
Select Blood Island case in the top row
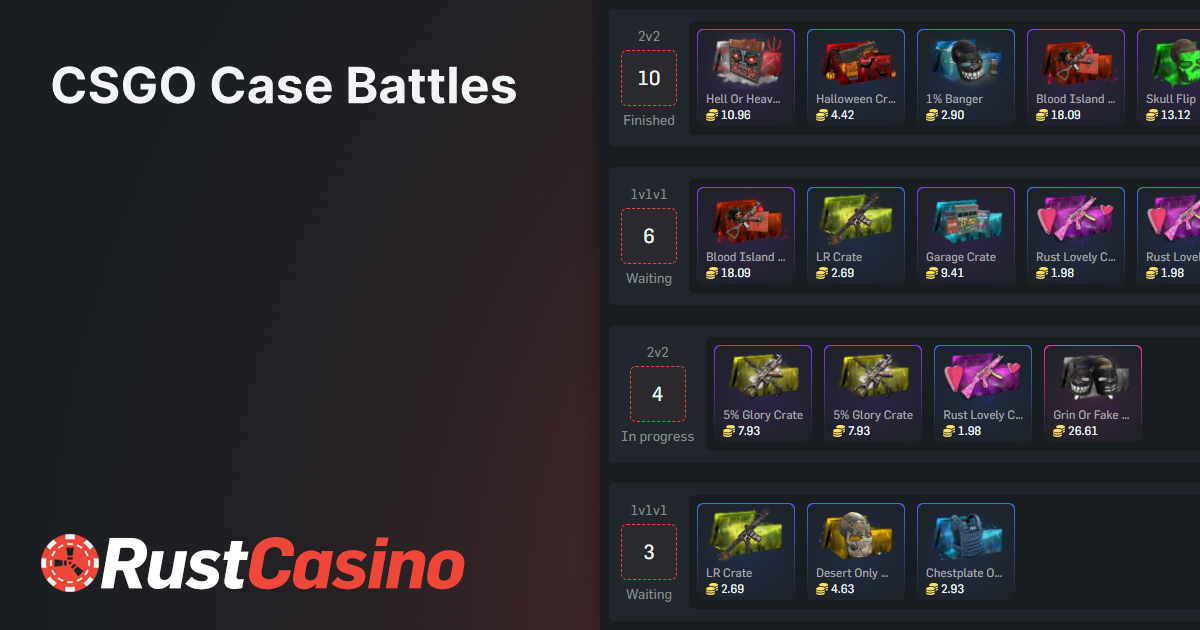coord(1076,77)
